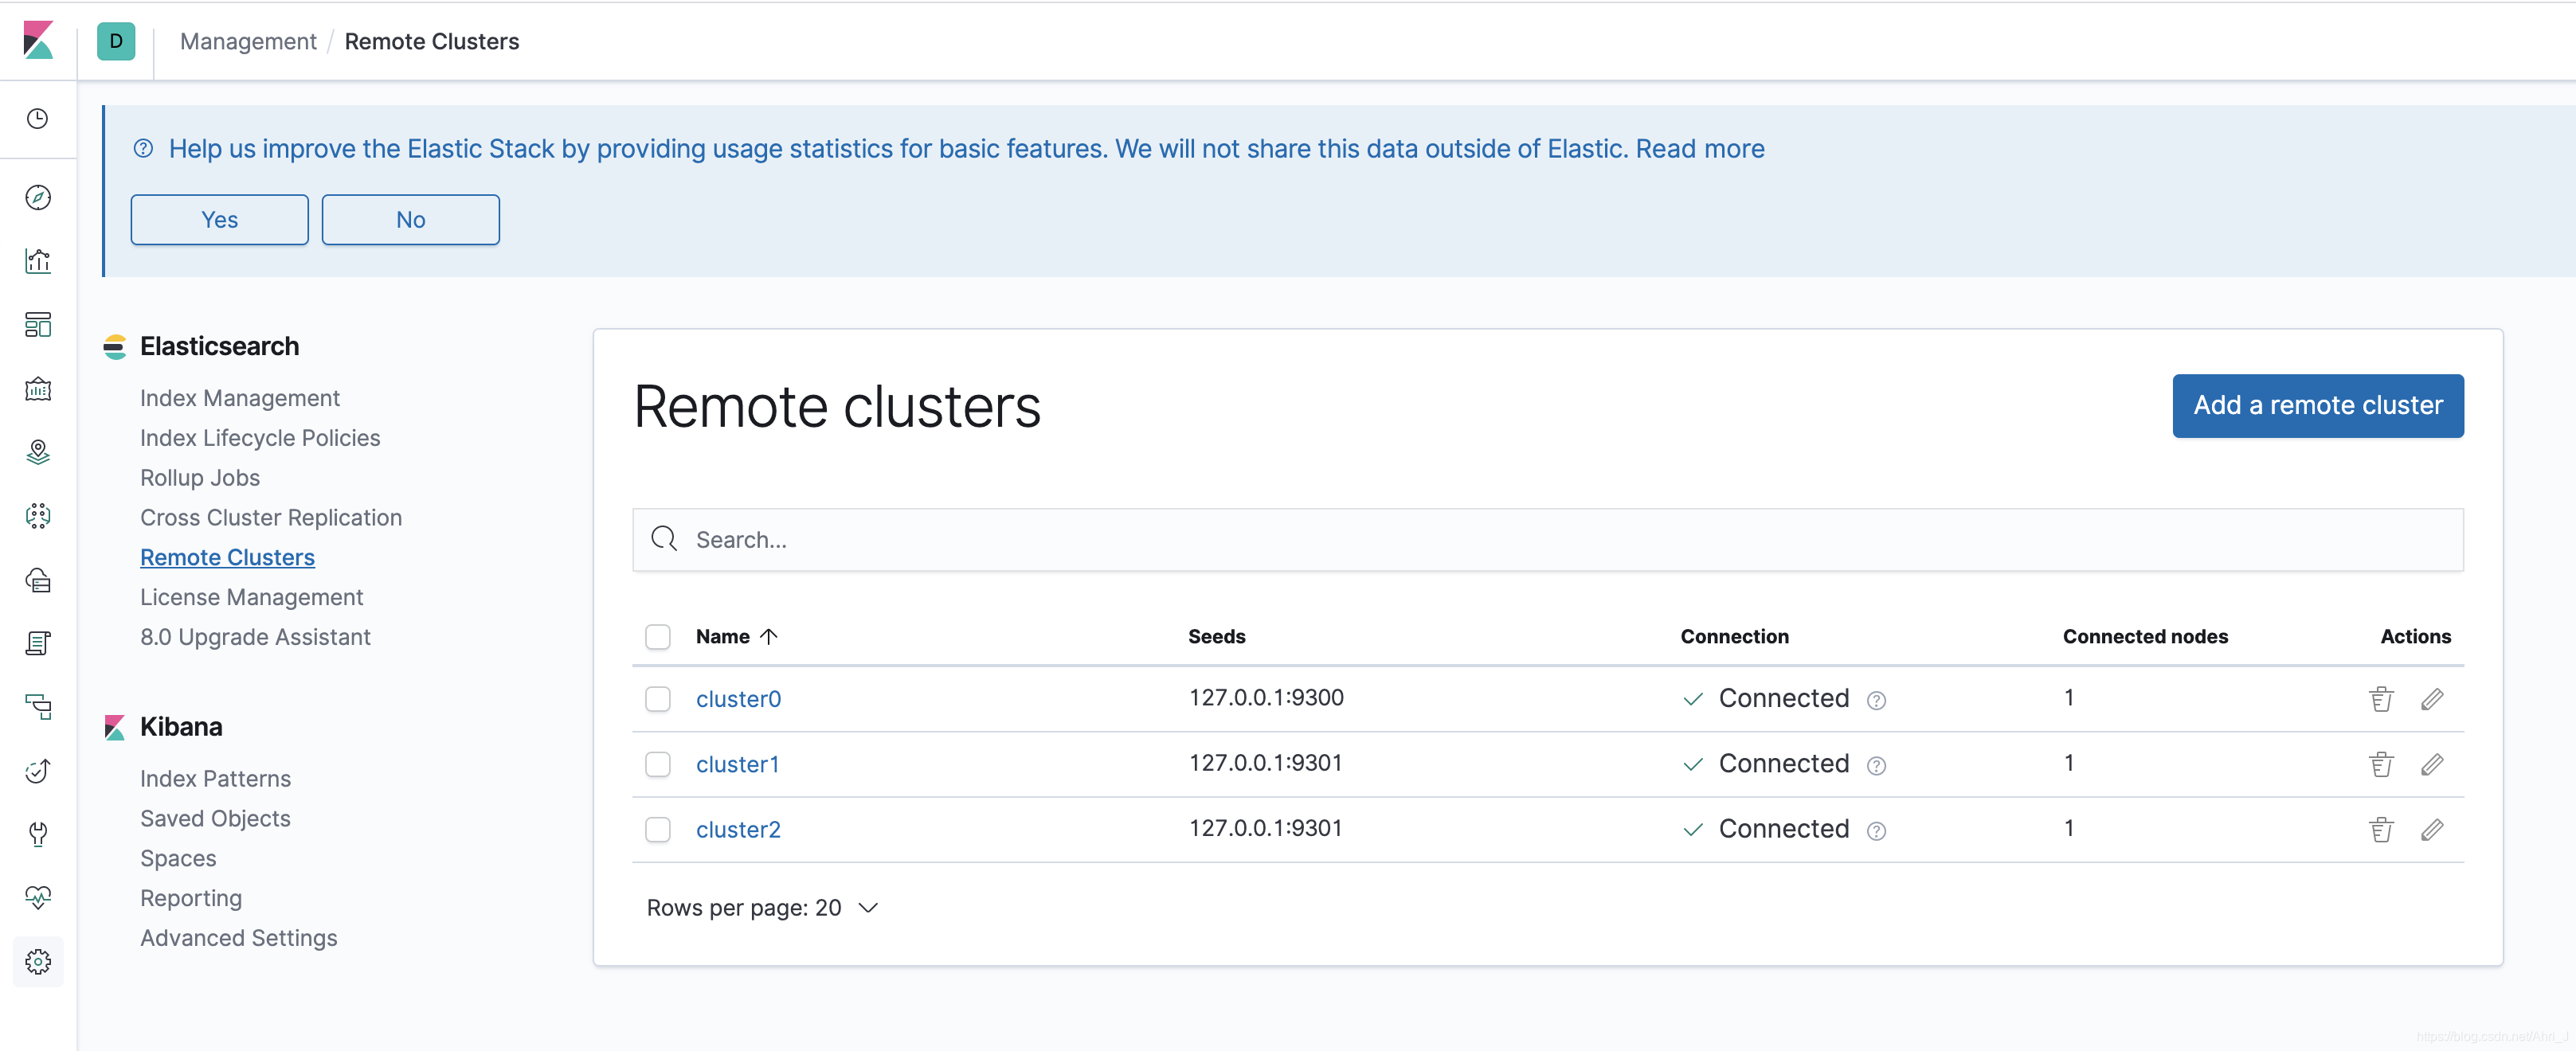2576x1051 pixels.
Task: Click the help icon next to cluster2 Connected
Action: click(1876, 832)
